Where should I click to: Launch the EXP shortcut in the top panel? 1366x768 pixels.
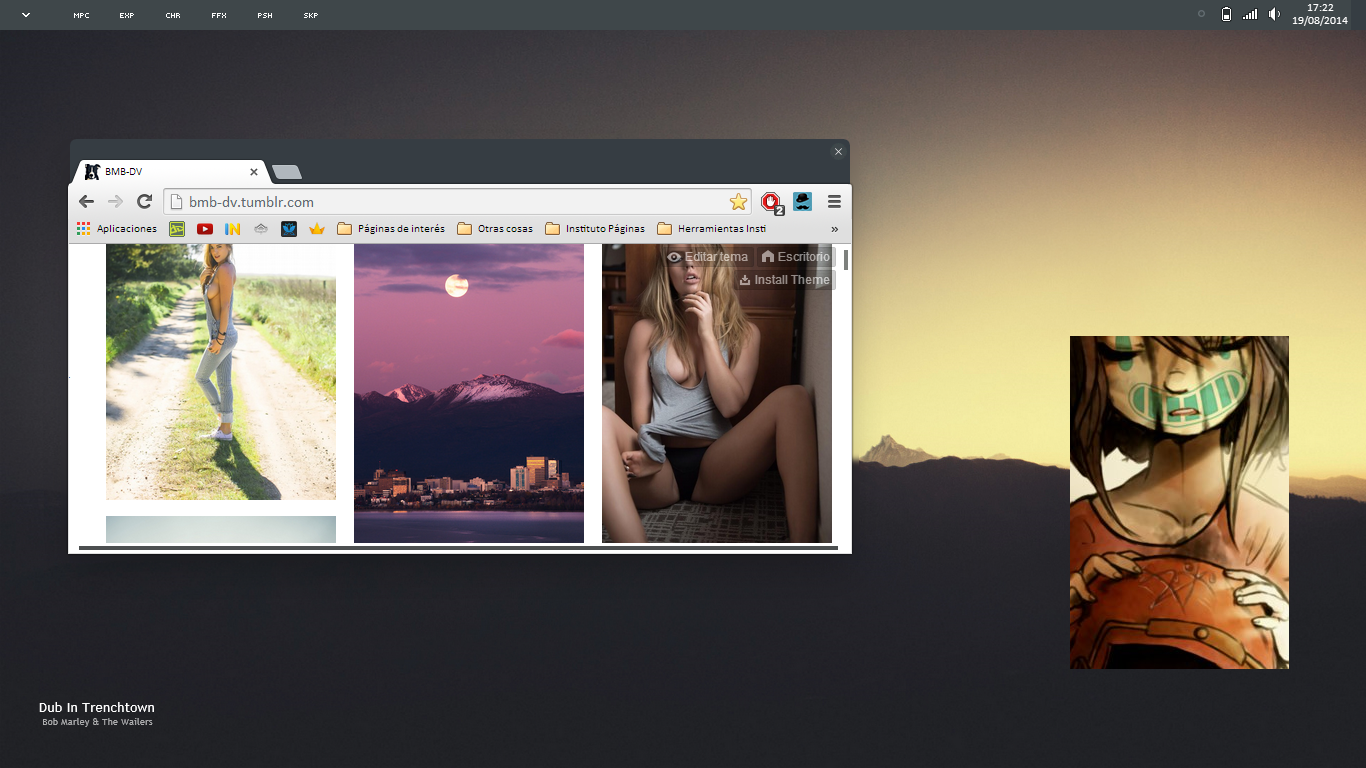(127, 15)
